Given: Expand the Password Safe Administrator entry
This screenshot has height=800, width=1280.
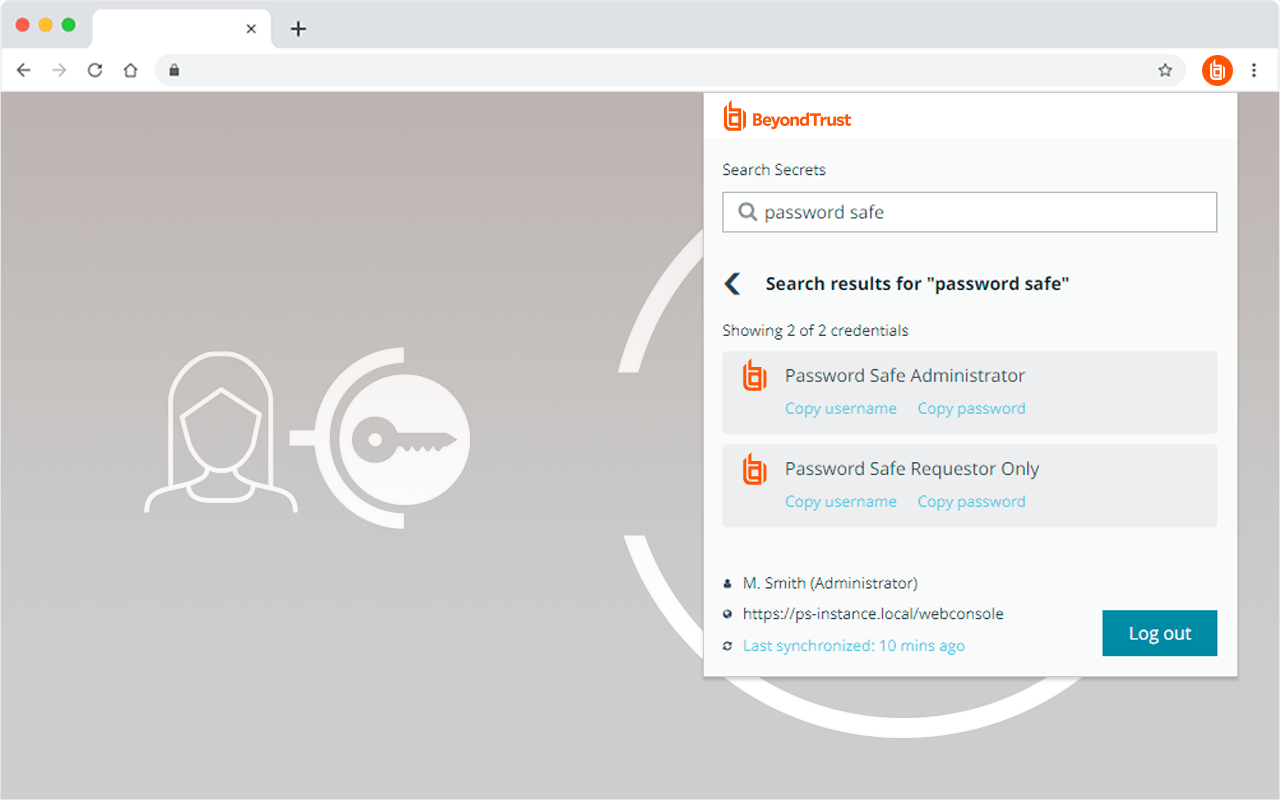Looking at the screenshot, I should tap(904, 375).
